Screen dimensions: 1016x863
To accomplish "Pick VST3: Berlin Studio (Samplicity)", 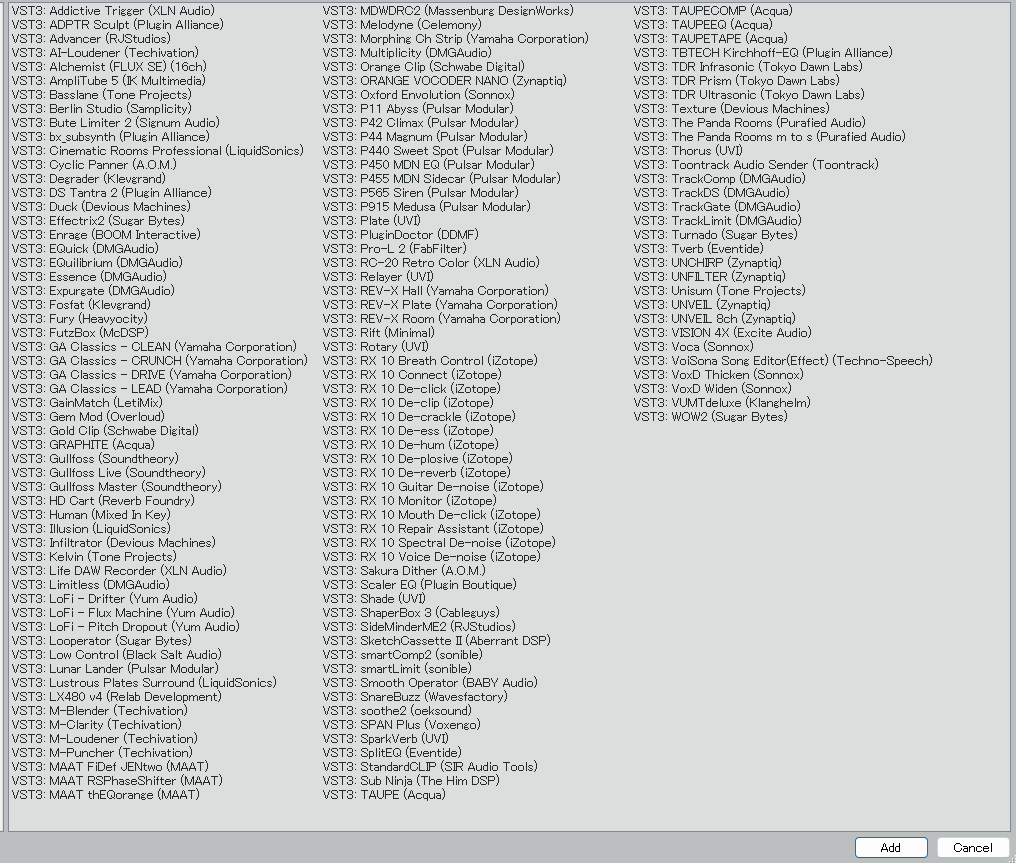I will pos(101,108).
